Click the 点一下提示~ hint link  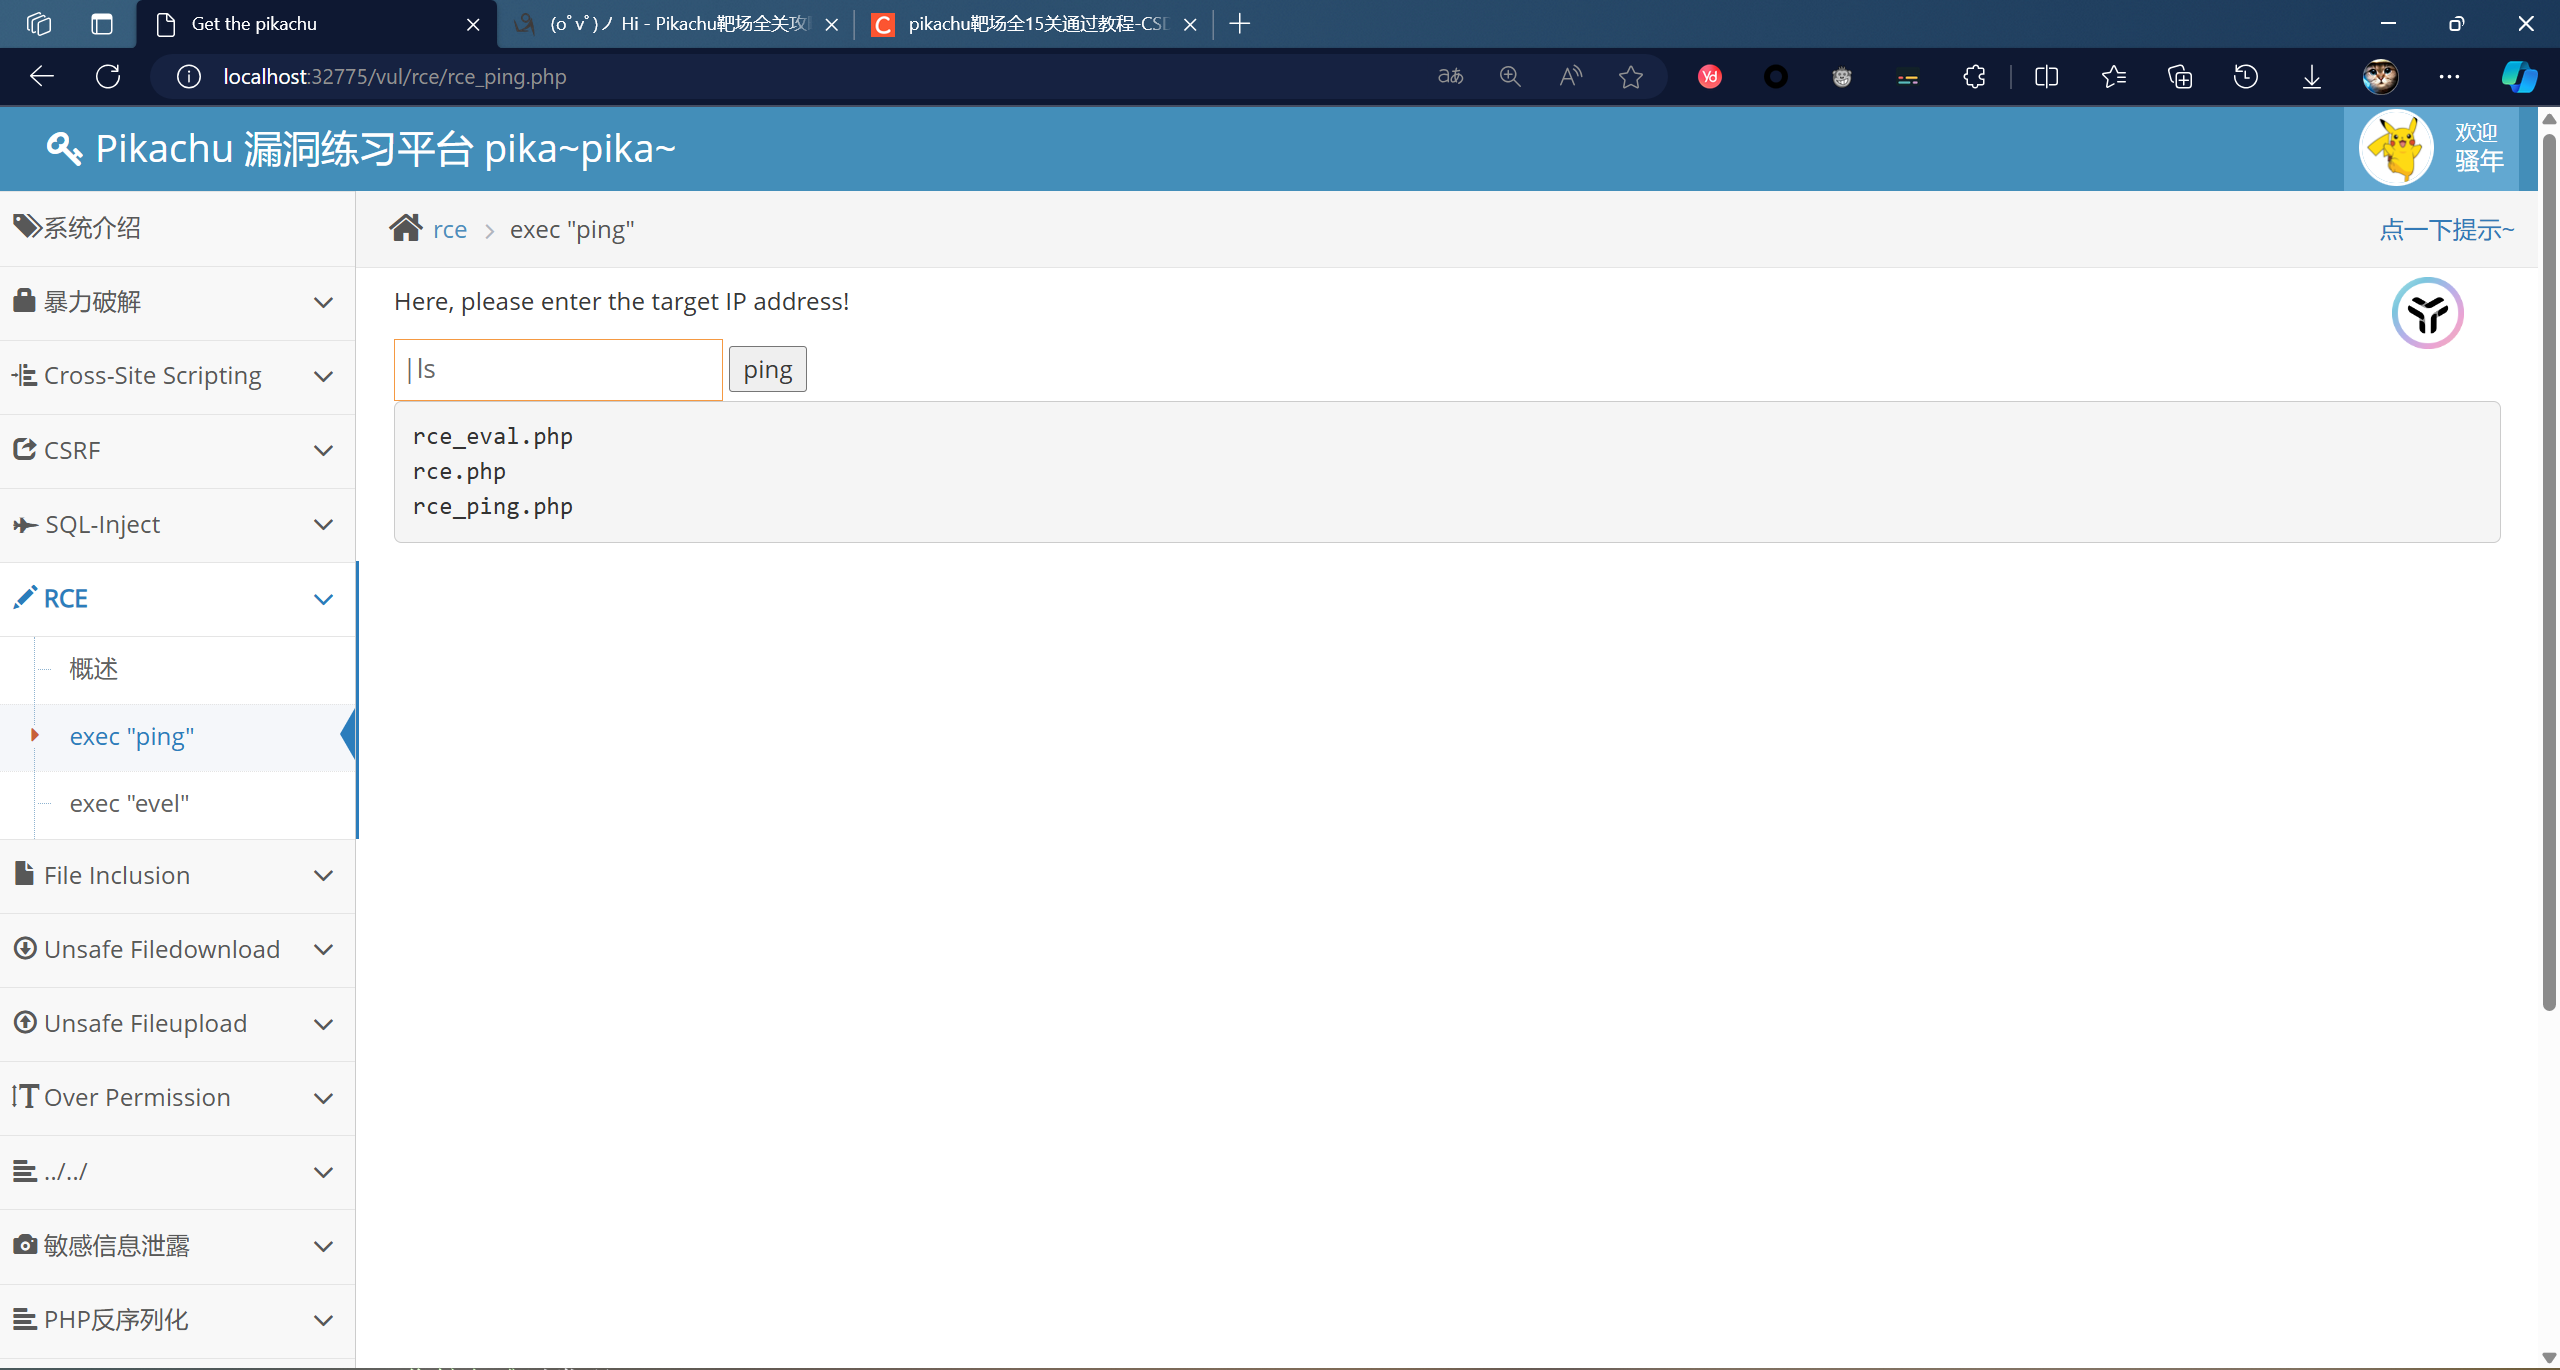(x=2446, y=230)
